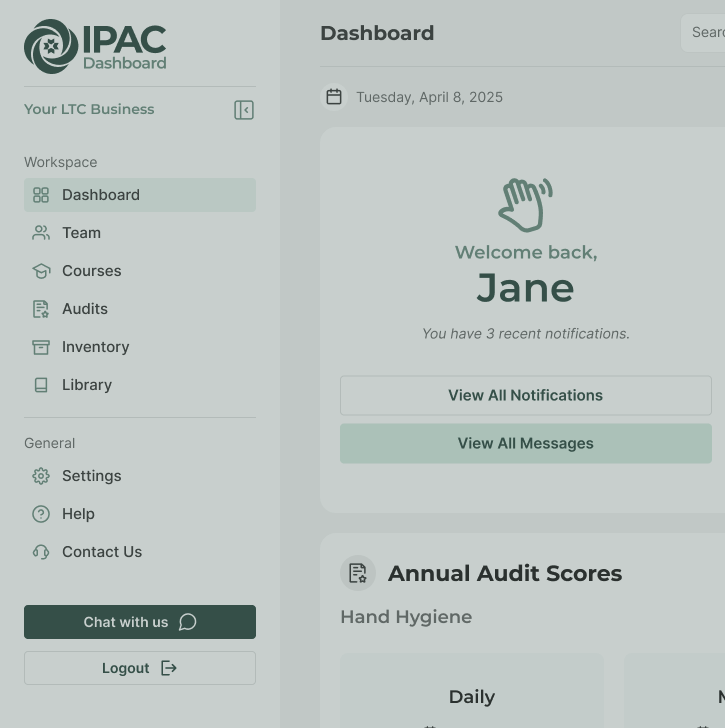Collapse the sidebar panel

(244, 110)
